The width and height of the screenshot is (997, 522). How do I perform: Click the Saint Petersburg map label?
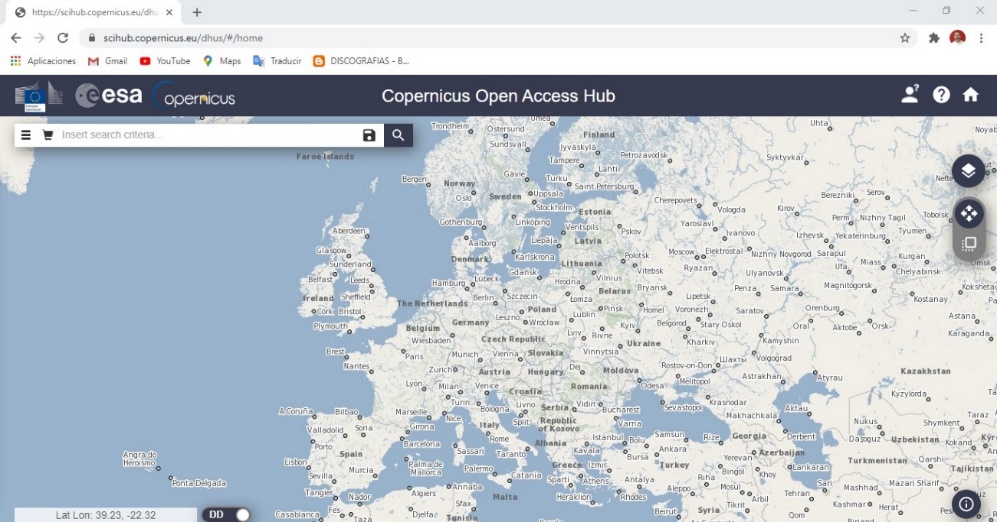[604, 186]
